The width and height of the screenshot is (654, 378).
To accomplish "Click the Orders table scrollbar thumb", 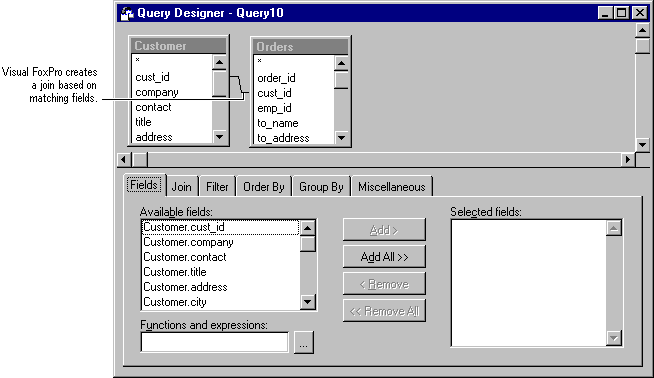I will (341, 80).
